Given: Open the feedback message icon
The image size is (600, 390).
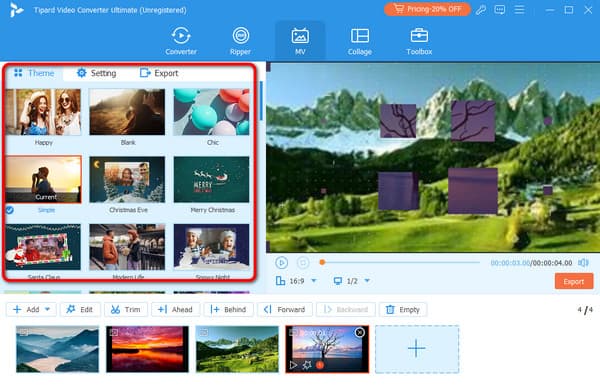Looking at the screenshot, I should coord(499,10).
